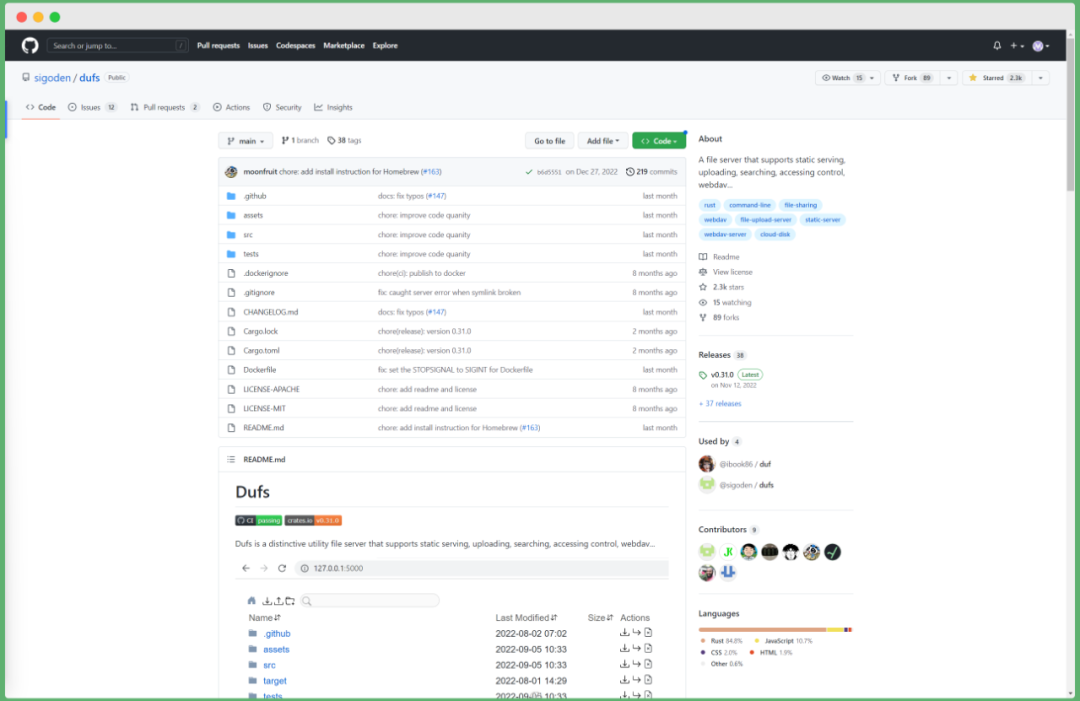Screen dimensions: 1080x701
Task: Click the crates.io version badge
Action: point(313,521)
